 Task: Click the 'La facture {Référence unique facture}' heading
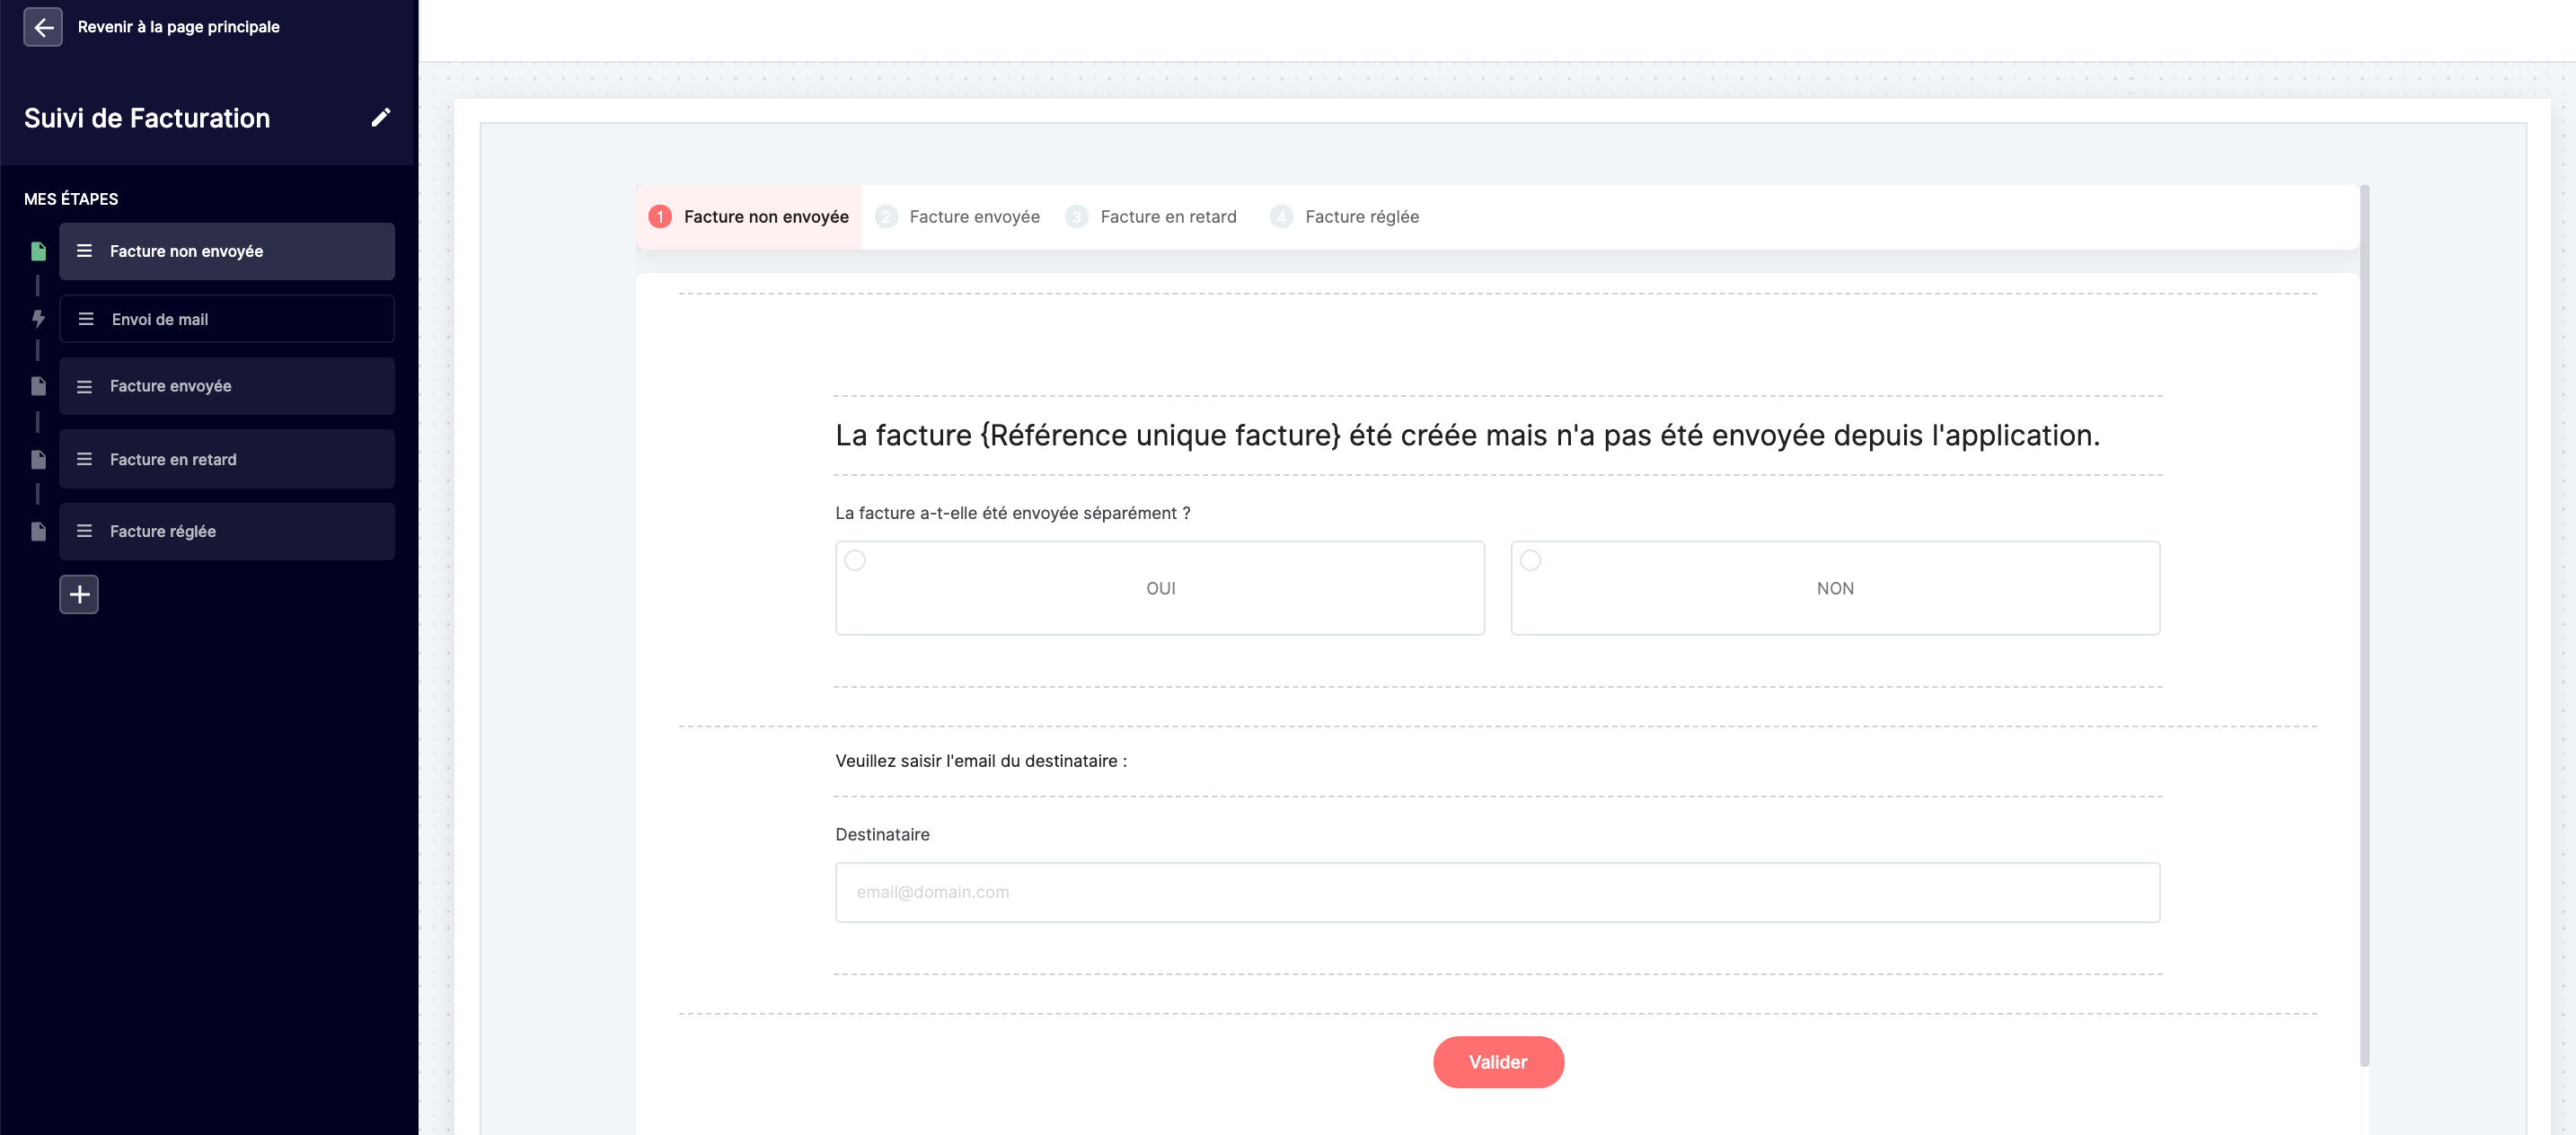coord(1467,435)
